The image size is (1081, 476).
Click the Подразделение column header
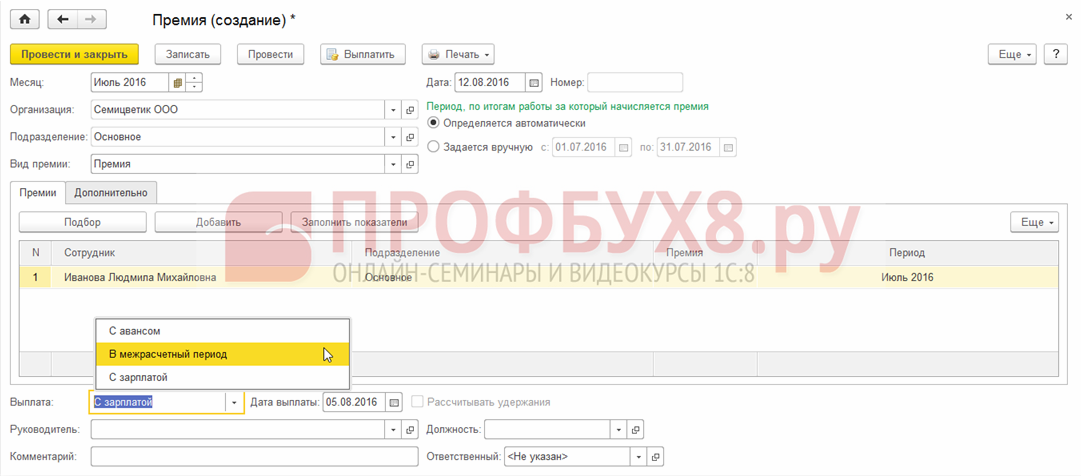503,253
